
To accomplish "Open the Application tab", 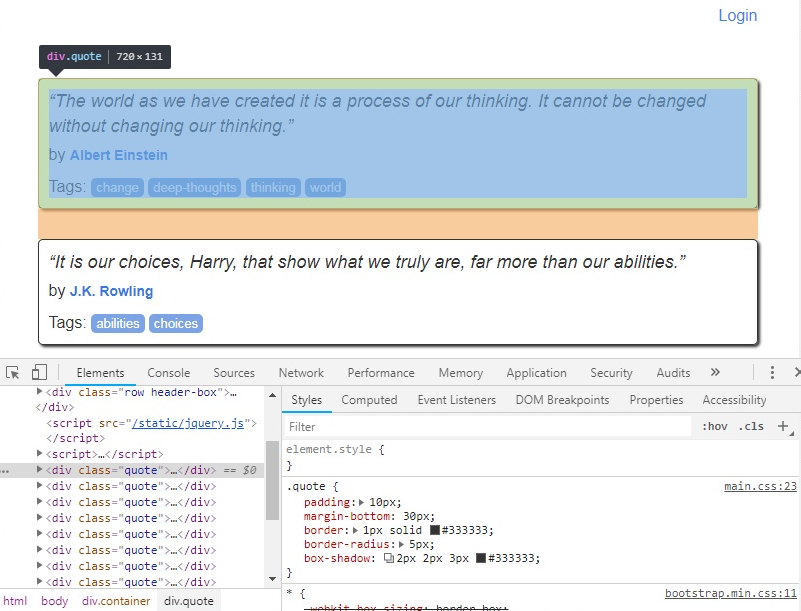I will [x=536, y=373].
